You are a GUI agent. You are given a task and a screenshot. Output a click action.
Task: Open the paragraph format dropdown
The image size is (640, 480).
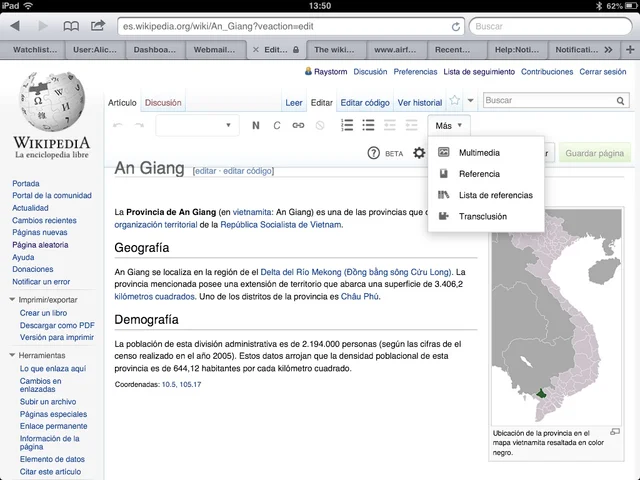[x=197, y=125]
